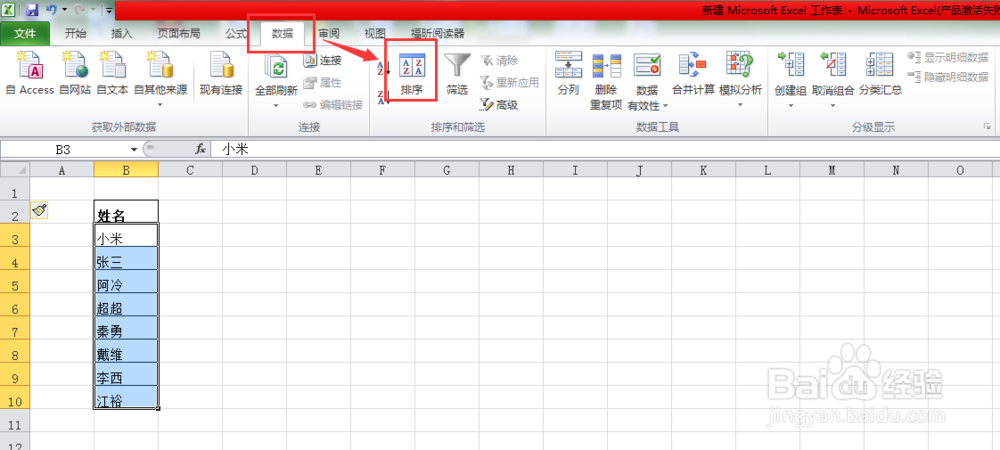Image resolution: width=1000 pixels, height=450 pixels.
Task: Undo last action in quick toolbar
Action: (52, 10)
